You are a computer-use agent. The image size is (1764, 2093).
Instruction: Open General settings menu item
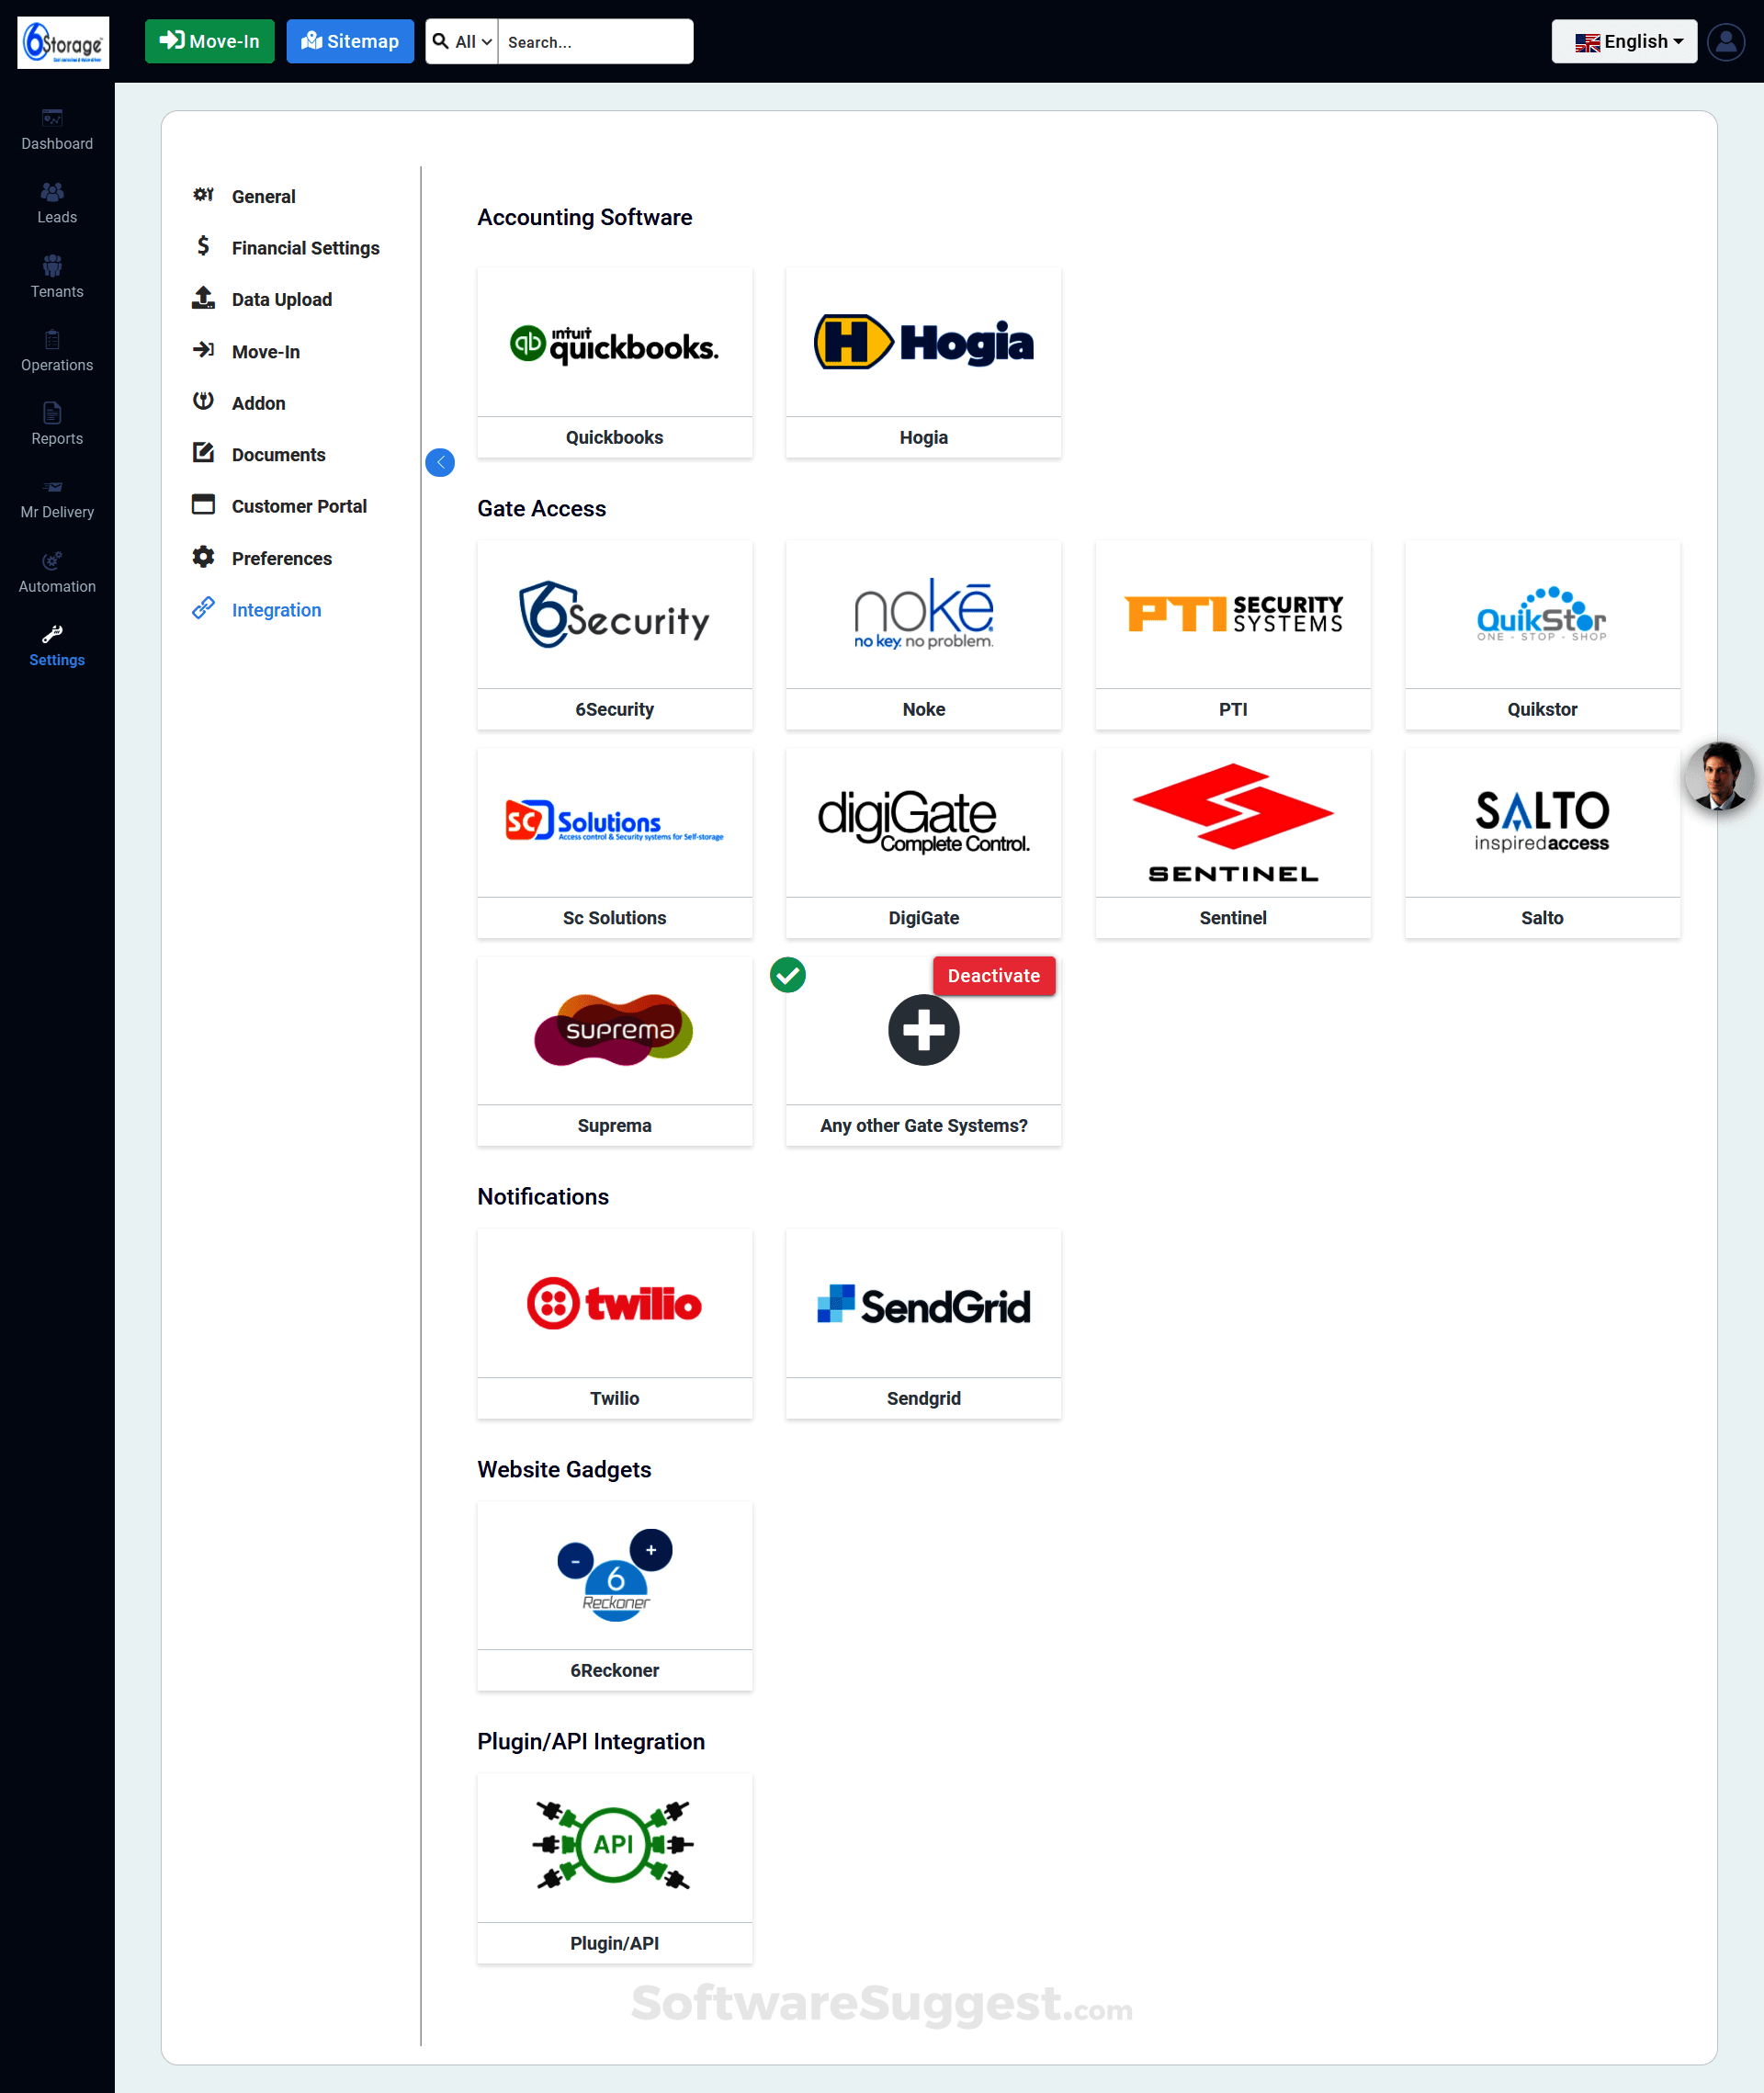coord(263,196)
